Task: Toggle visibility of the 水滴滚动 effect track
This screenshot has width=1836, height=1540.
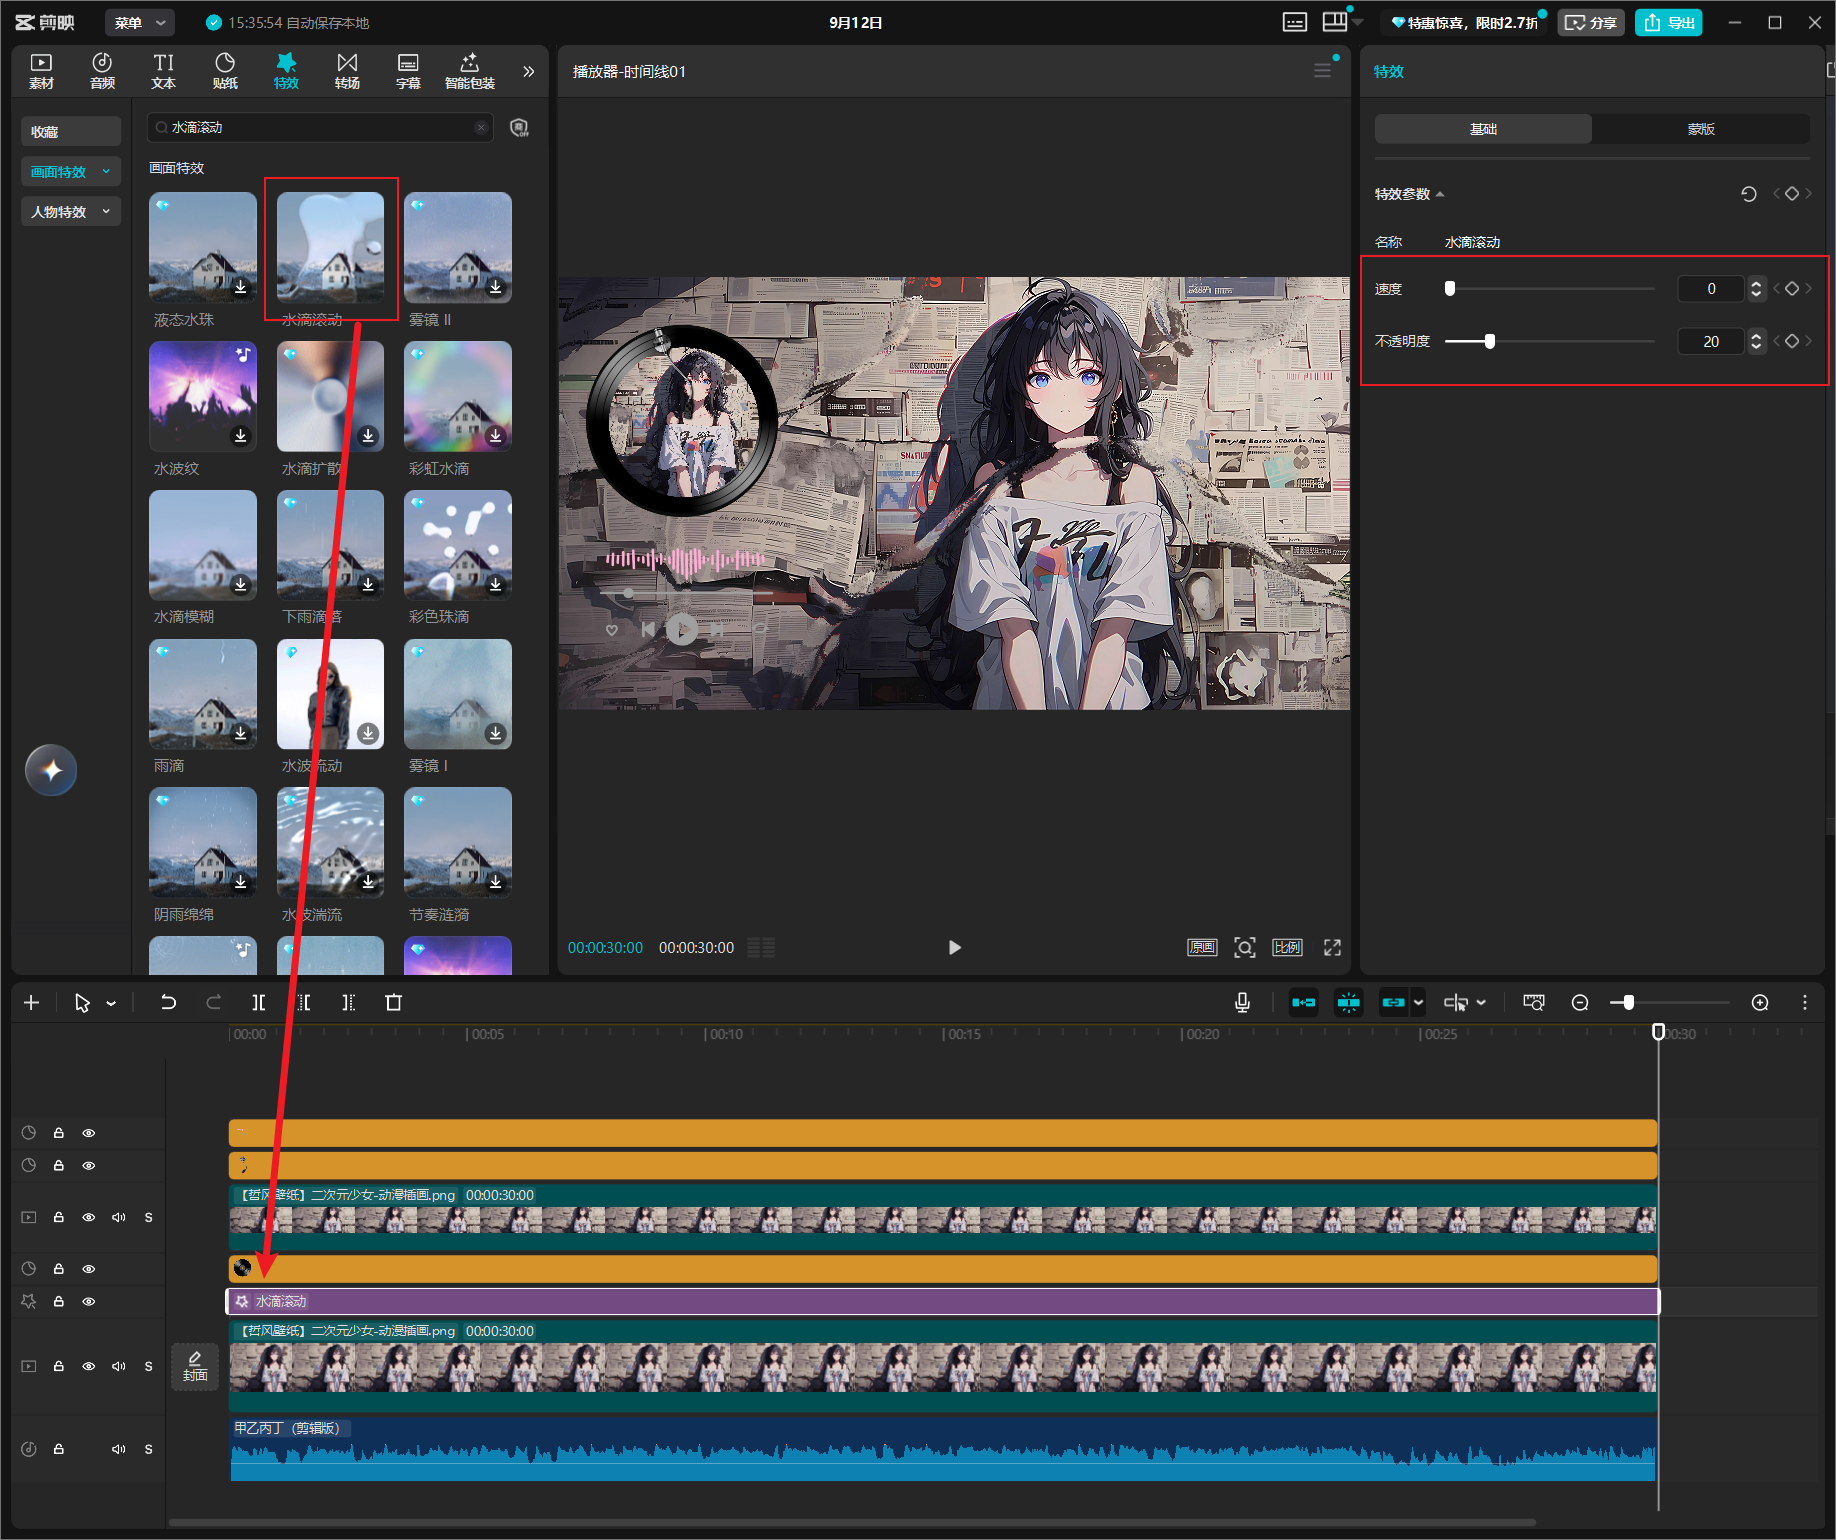Action: click(x=89, y=1301)
